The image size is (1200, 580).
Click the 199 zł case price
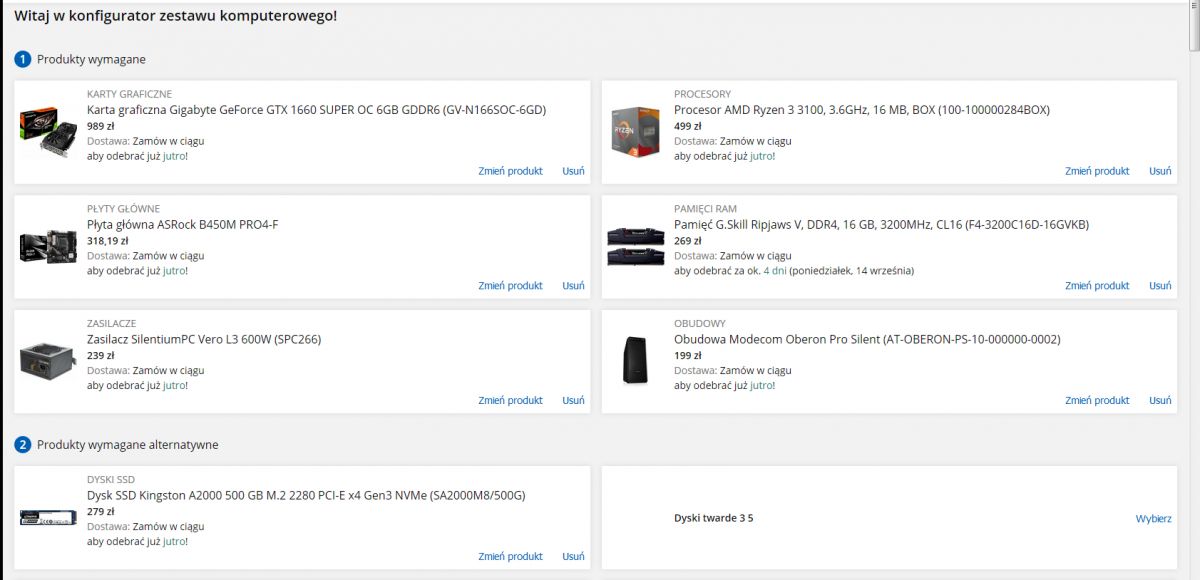pyautogui.click(x=688, y=356)
